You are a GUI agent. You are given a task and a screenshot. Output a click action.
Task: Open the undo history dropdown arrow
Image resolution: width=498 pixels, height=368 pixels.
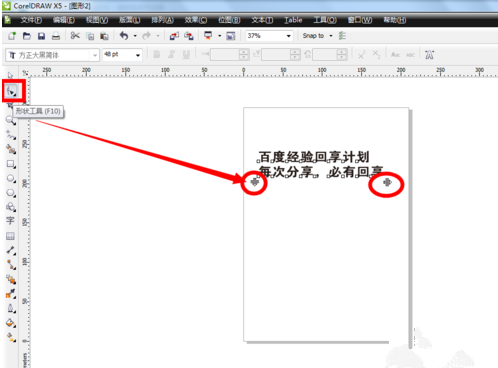(x=135, y=36)
